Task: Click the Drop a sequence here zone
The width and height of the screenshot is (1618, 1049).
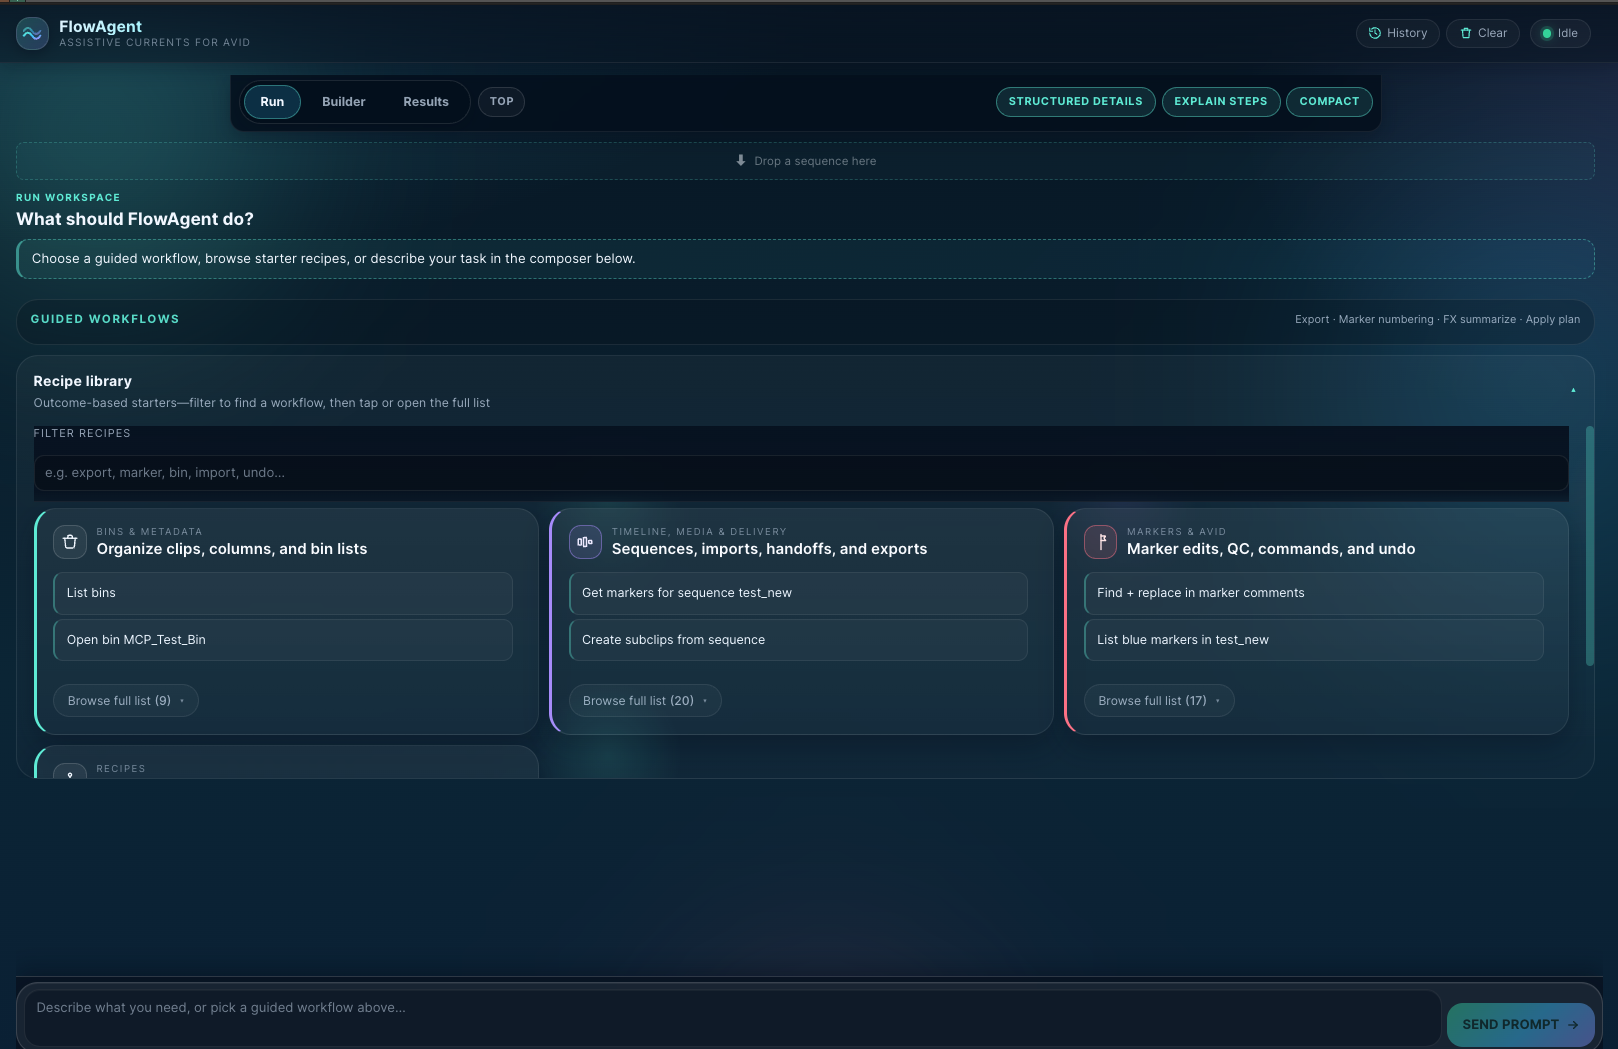Action: tap(805, 161)
